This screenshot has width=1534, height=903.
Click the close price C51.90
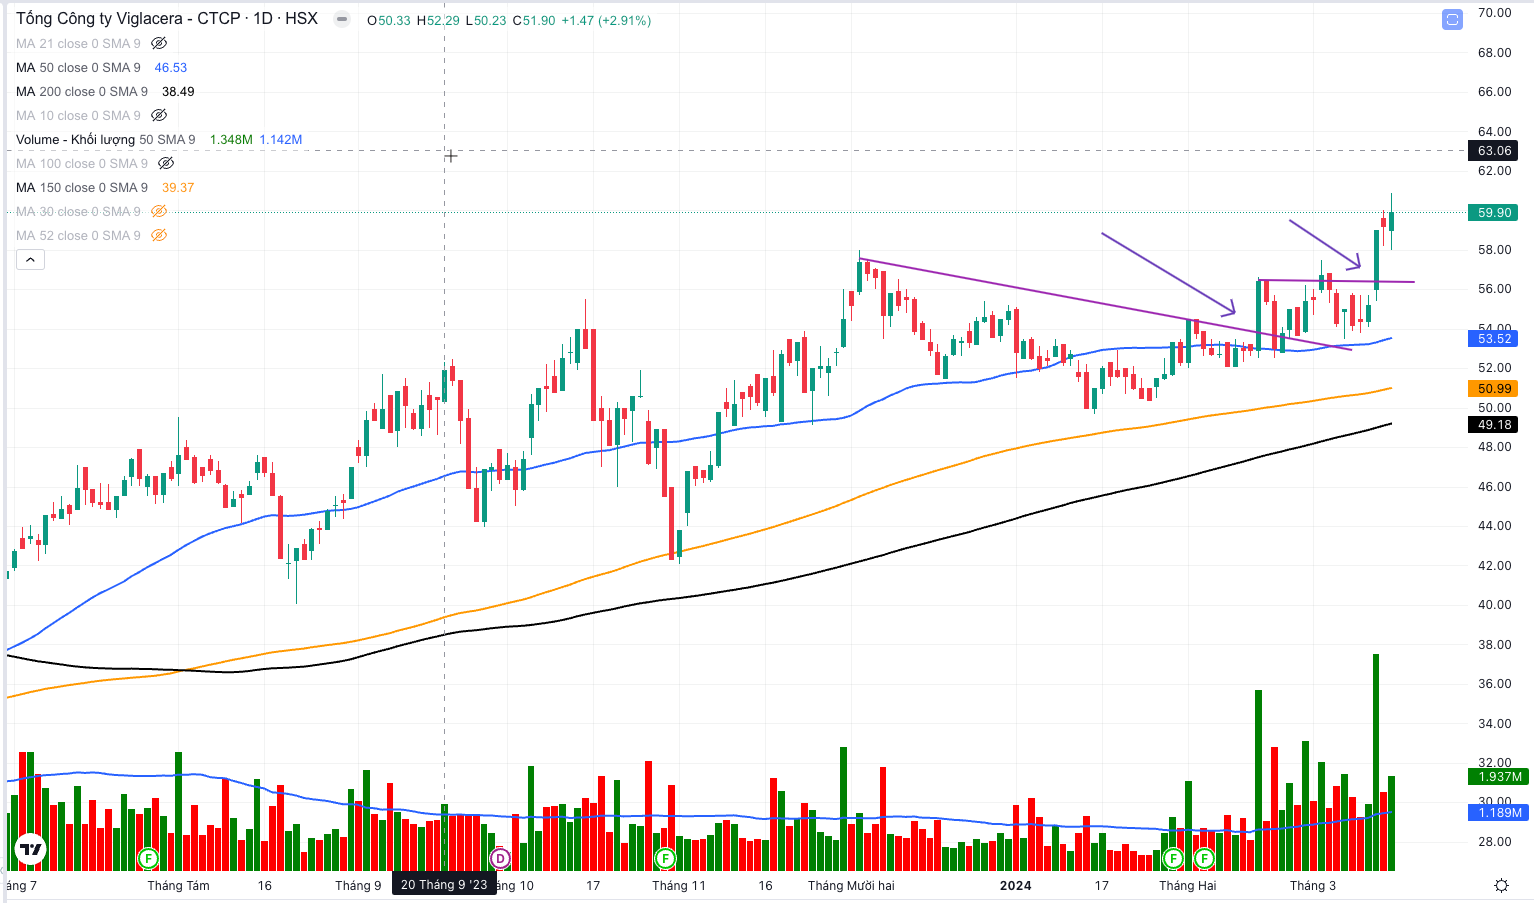pyautogui.click(x=534, y=20)
